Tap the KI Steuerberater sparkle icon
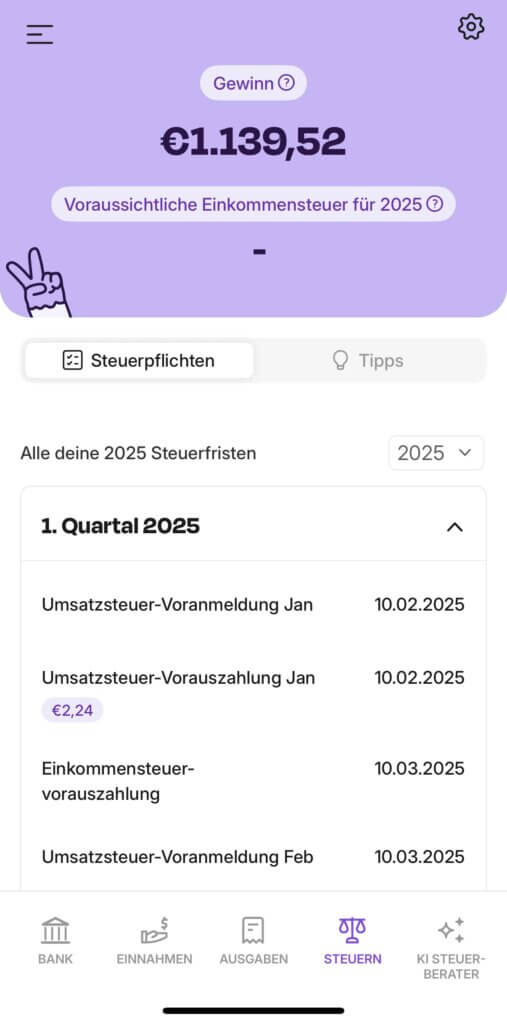Screen dimensions: 507x1024 click(x=451, y=930)
